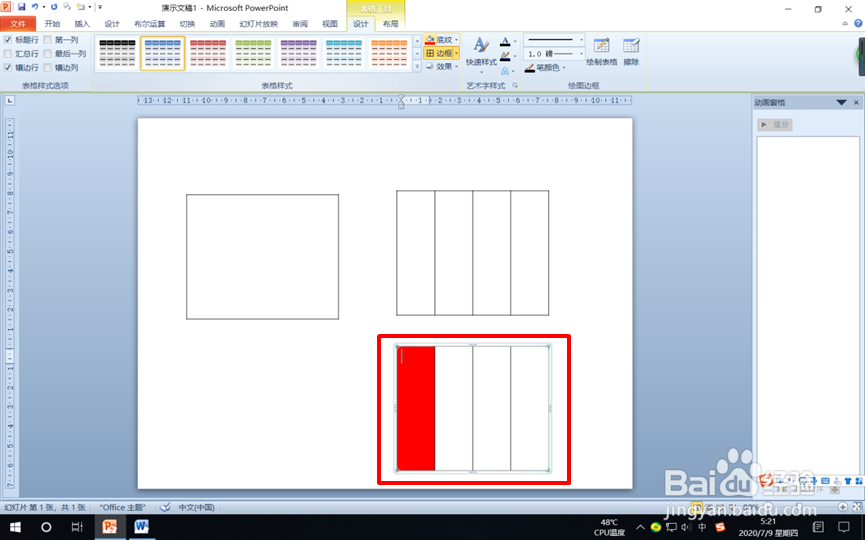
Task: Check the 汇总行 total row checkbox
Action: pyautogui.click(x=8, y=54)
